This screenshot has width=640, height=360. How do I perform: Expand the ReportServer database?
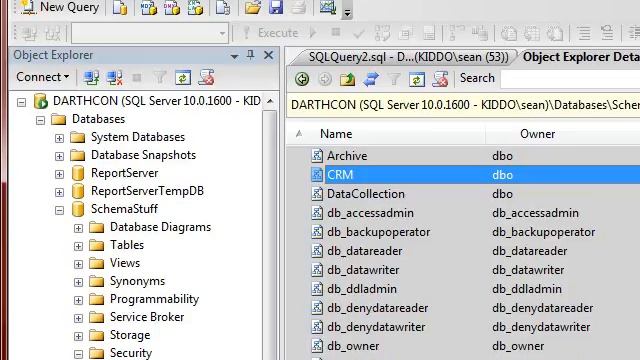pyautogui.click(x=59, y=174)
